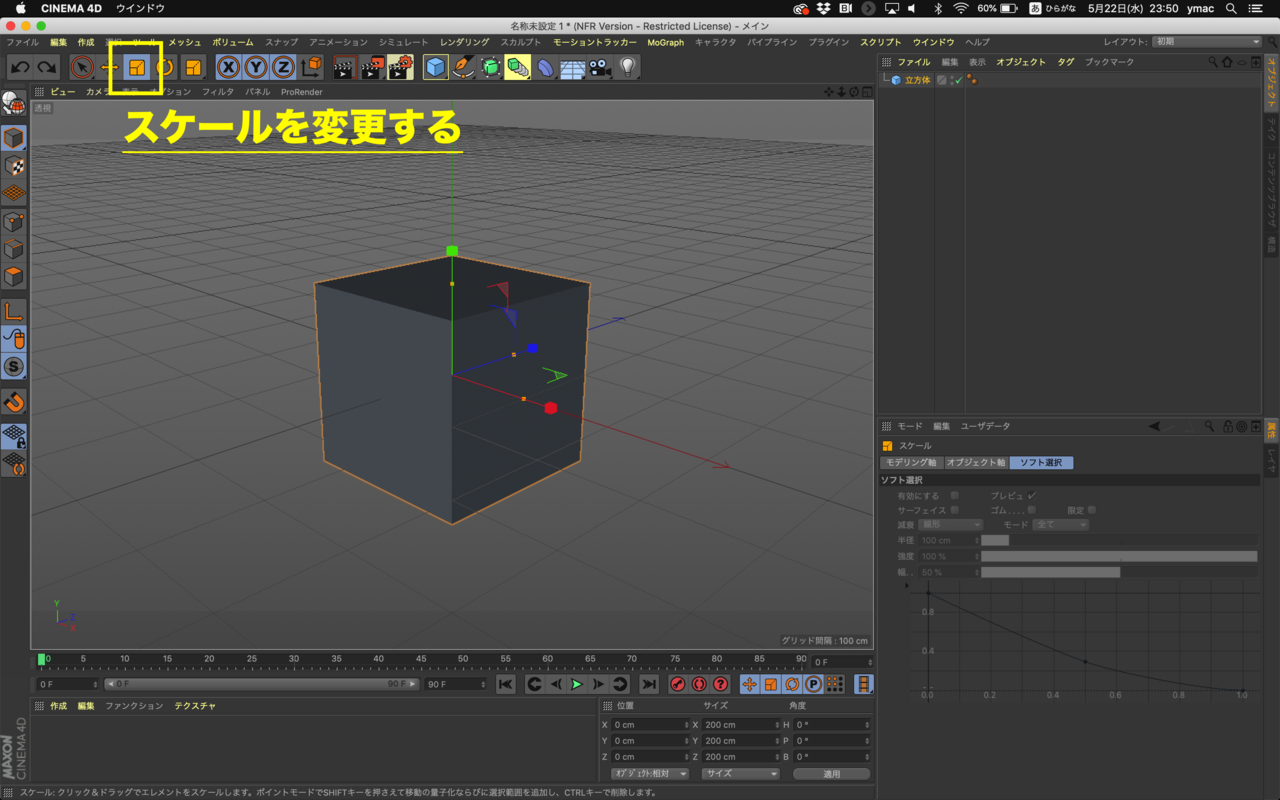Open the Spline Pen tool

463,68
